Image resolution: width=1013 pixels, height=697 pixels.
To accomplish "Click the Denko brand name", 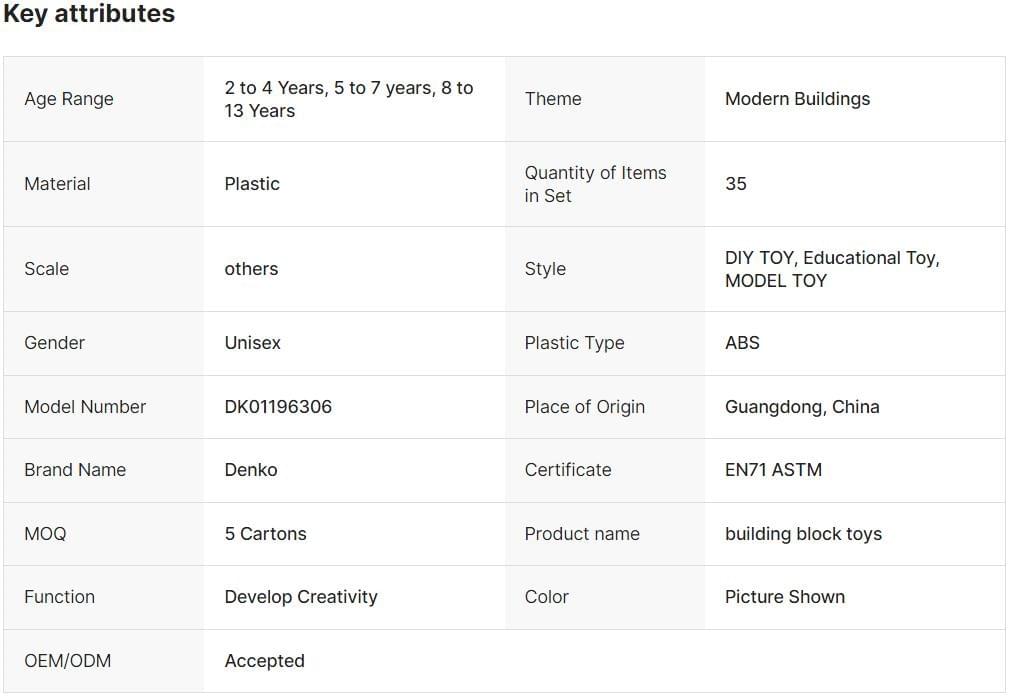I will click(251, 470).
